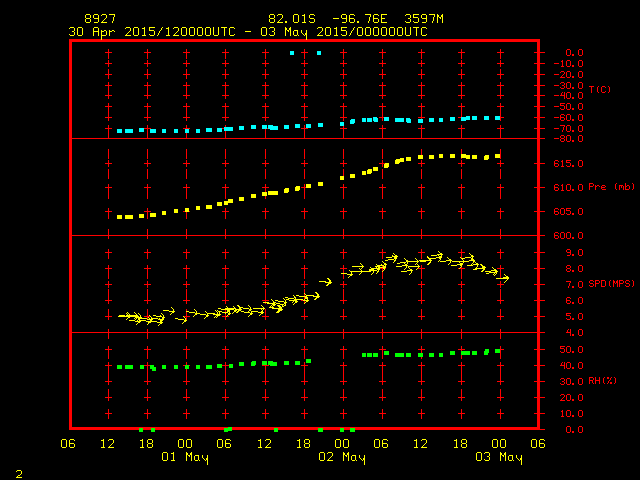
Task: Click the "30.0" humidity tick value
Action: coord(571,382)
